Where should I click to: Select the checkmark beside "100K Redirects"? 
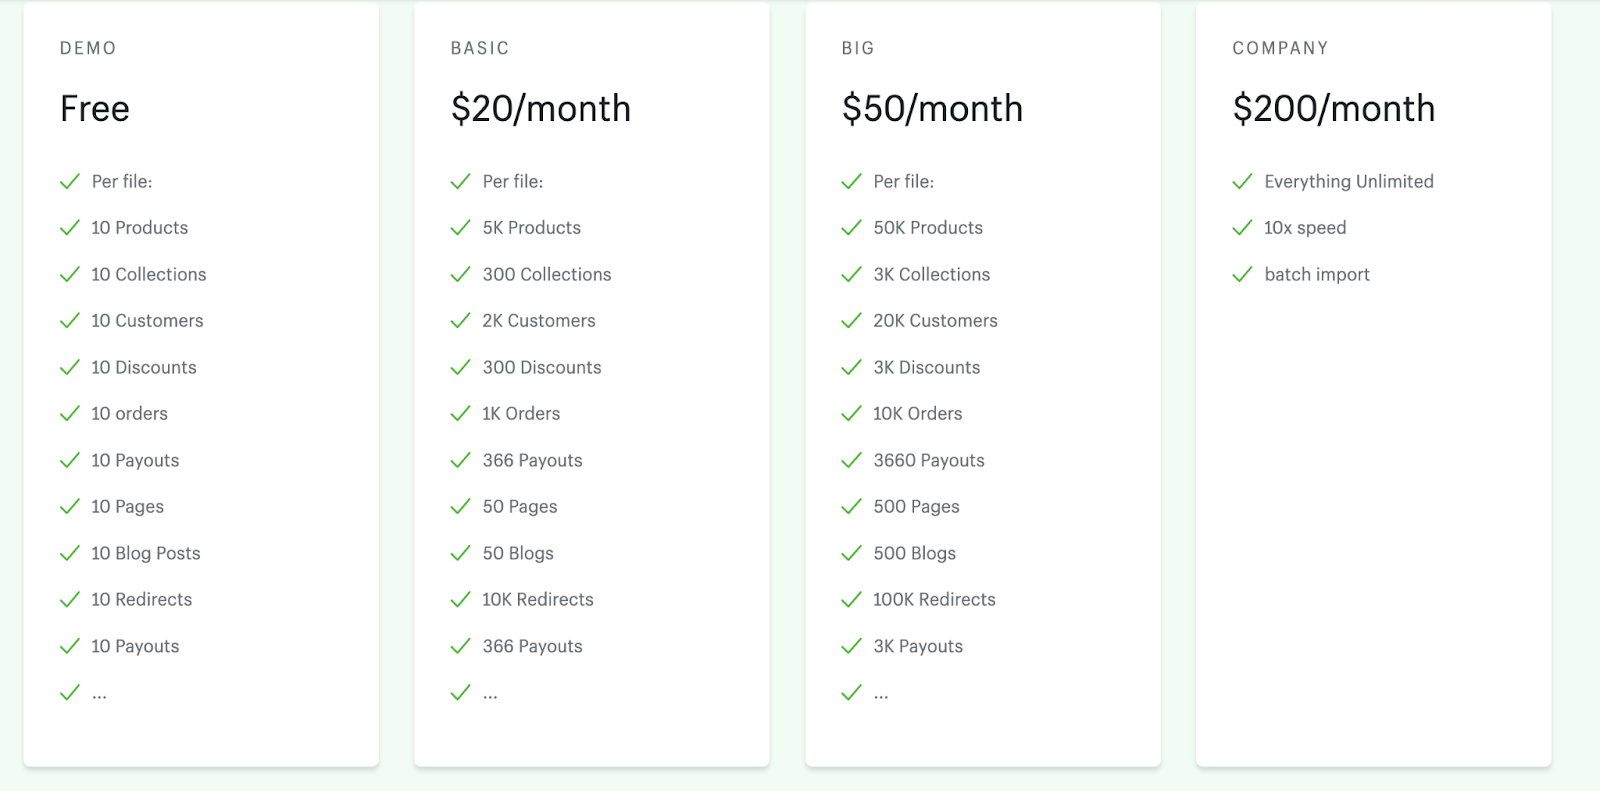(x=851, y=600)
